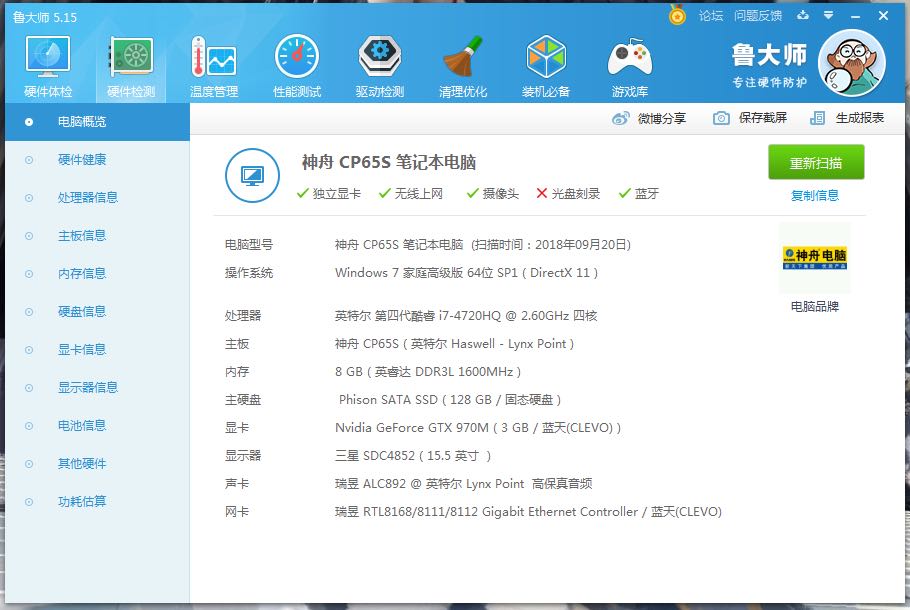Image resolution: width=910 pixels, height=610 pixels.
Task: Close the 鲁大师 window
Action: point(883,16)
